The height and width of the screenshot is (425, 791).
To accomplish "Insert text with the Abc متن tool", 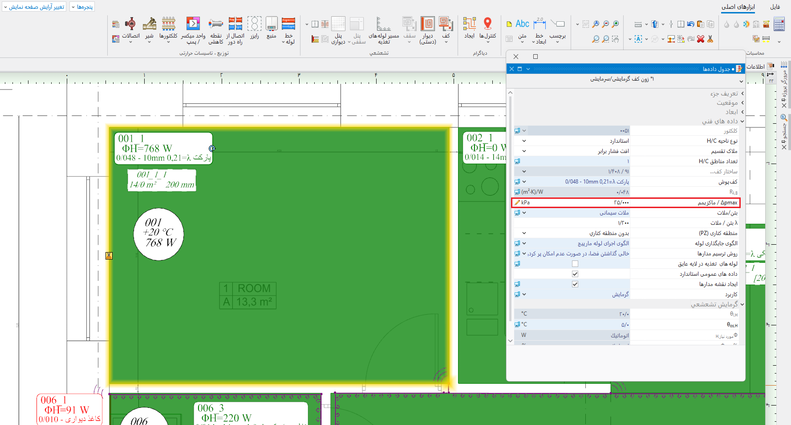I will 522,25.
